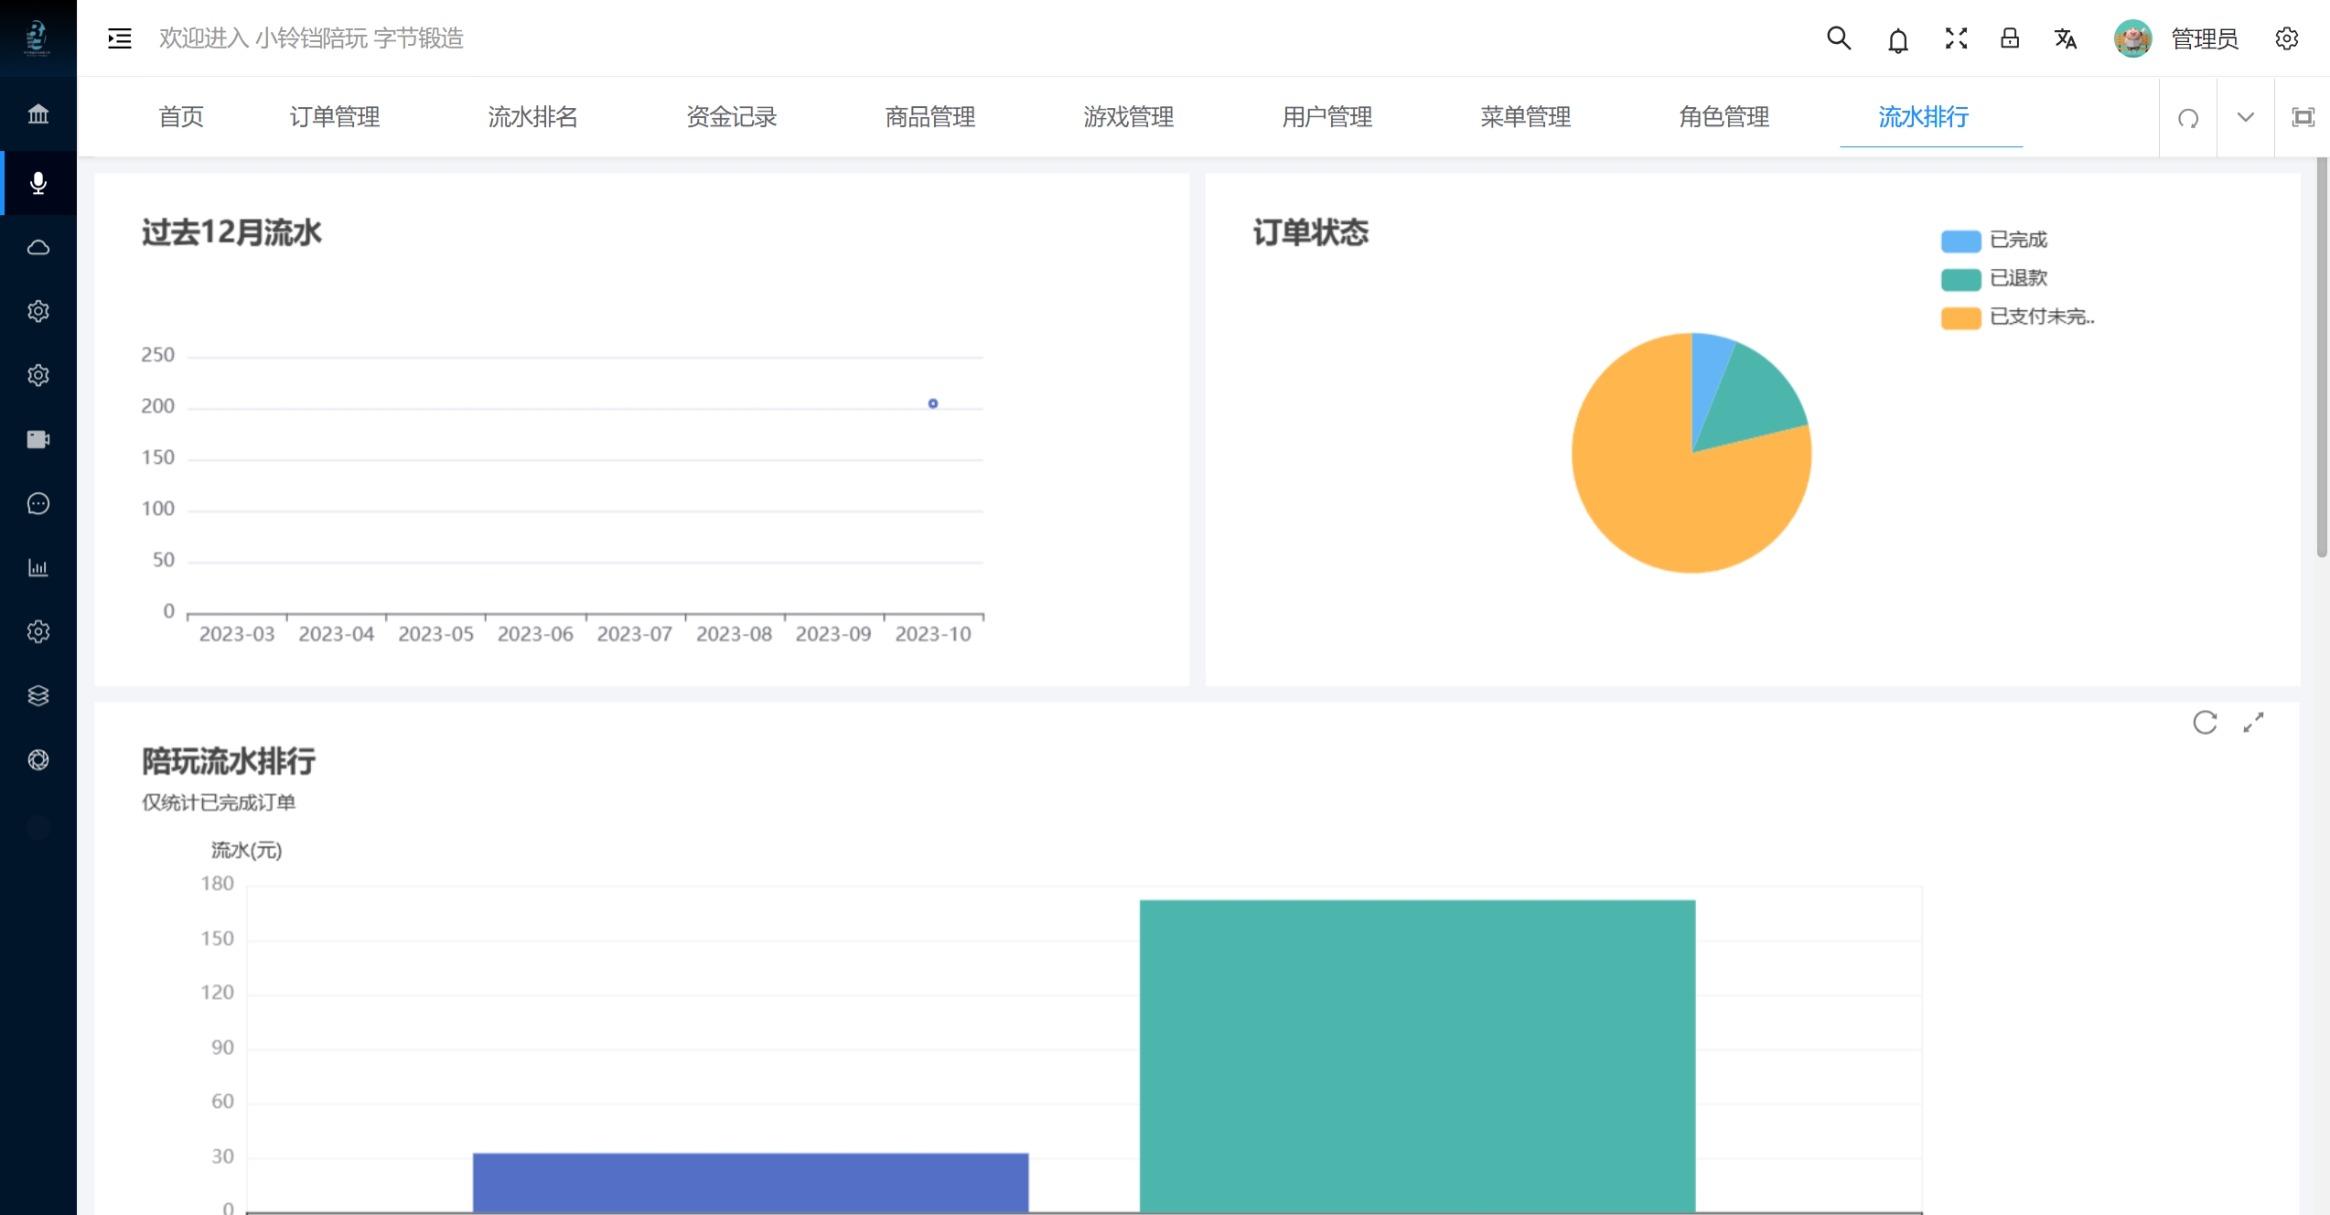
Task: Switch to the 资金记录 tab
Action: coord(732,117)
